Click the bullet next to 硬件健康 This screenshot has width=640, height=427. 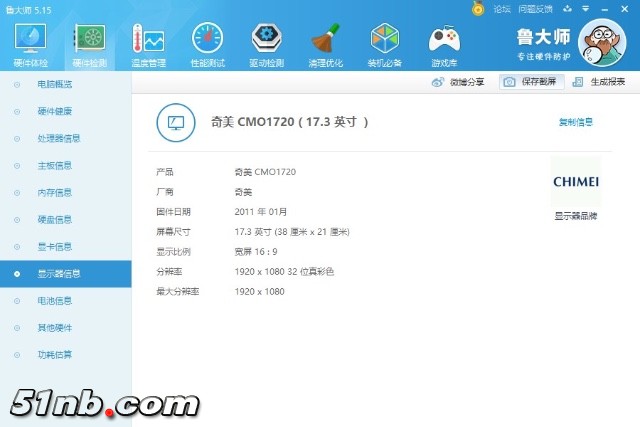pos(17,112)
